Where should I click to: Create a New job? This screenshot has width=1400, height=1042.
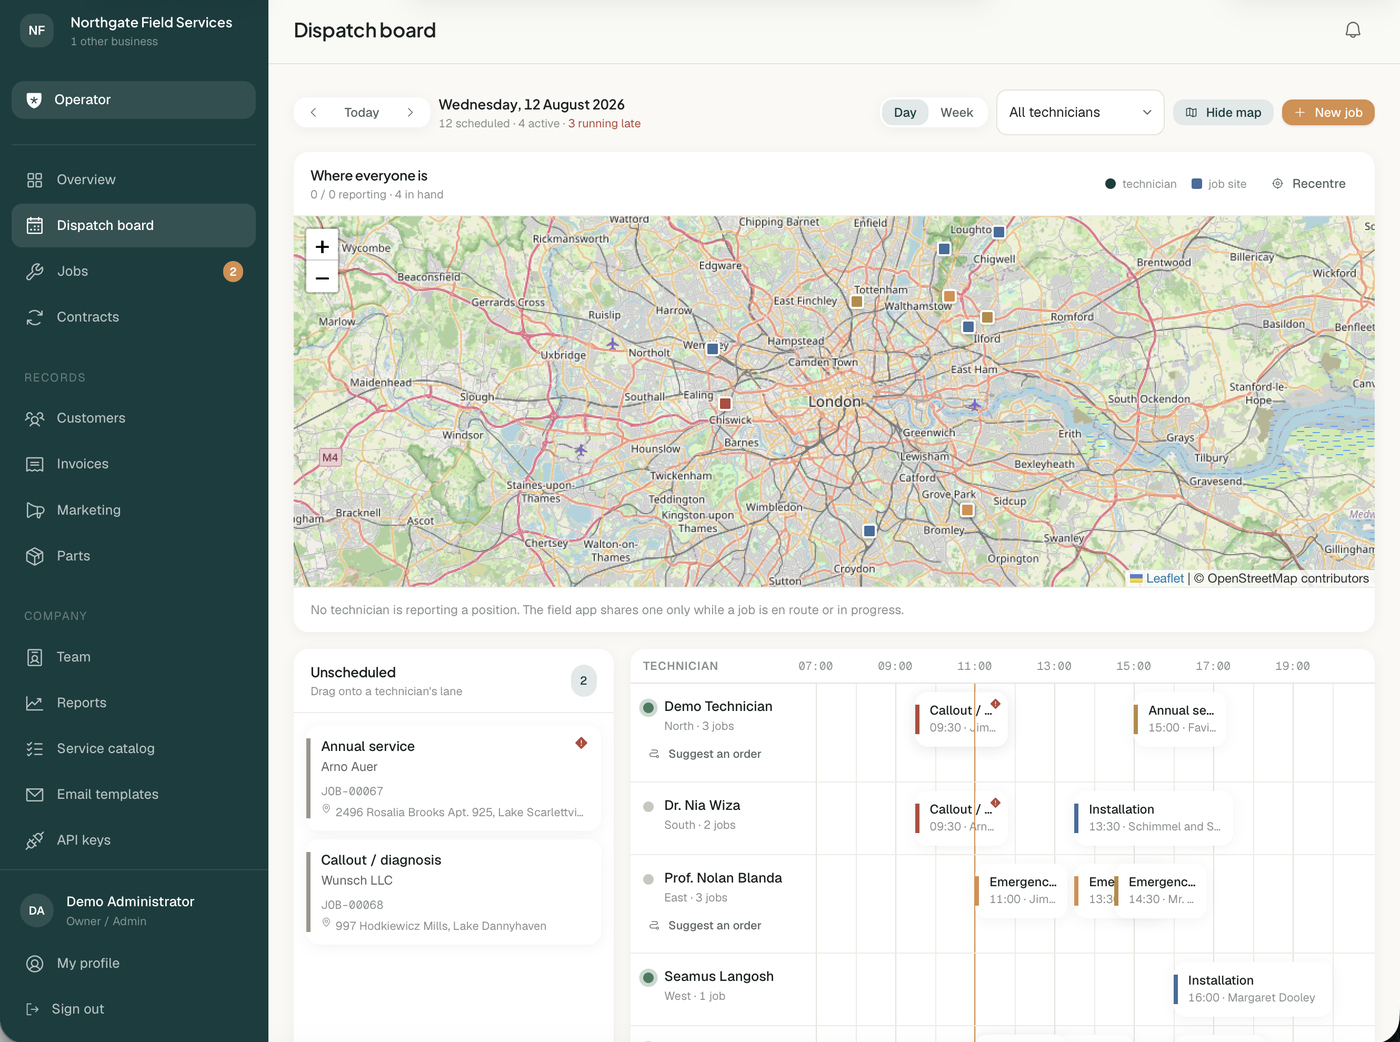coord(1328,112)
